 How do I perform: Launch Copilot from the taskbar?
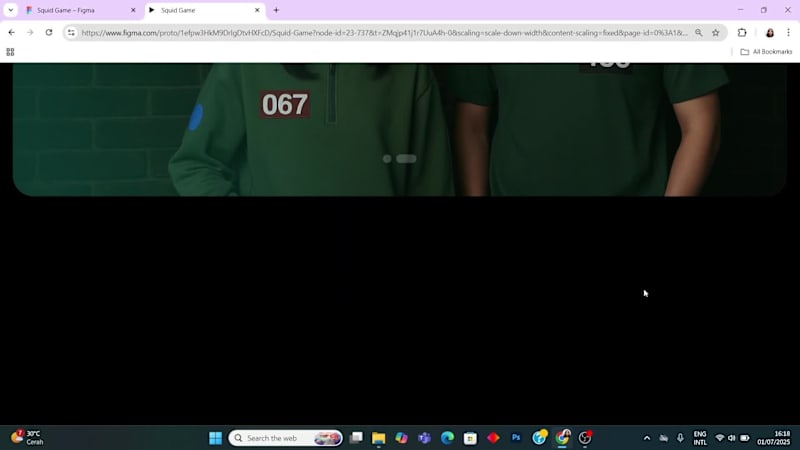coord(402,438)
